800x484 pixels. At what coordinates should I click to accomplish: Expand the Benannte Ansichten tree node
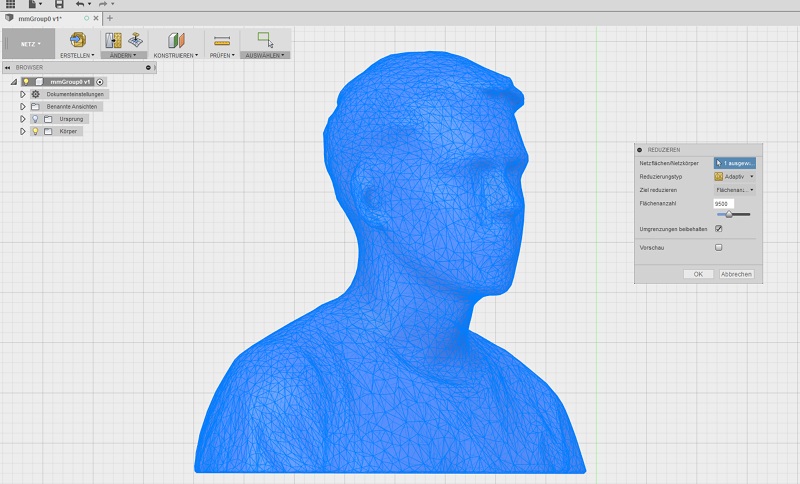22,106
